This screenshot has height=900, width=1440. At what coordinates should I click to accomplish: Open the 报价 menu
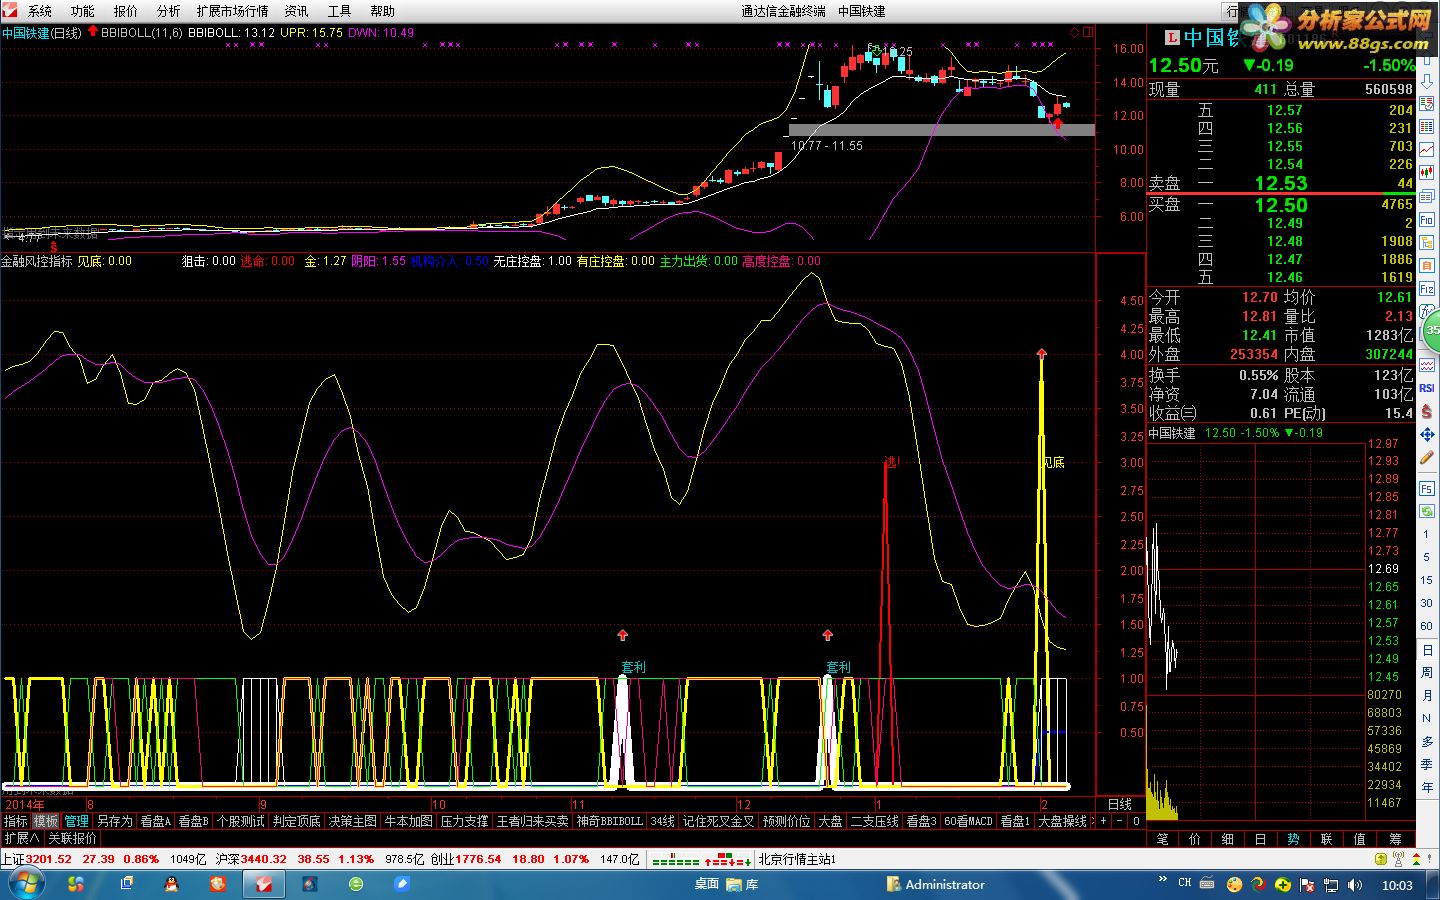(126, 11)
